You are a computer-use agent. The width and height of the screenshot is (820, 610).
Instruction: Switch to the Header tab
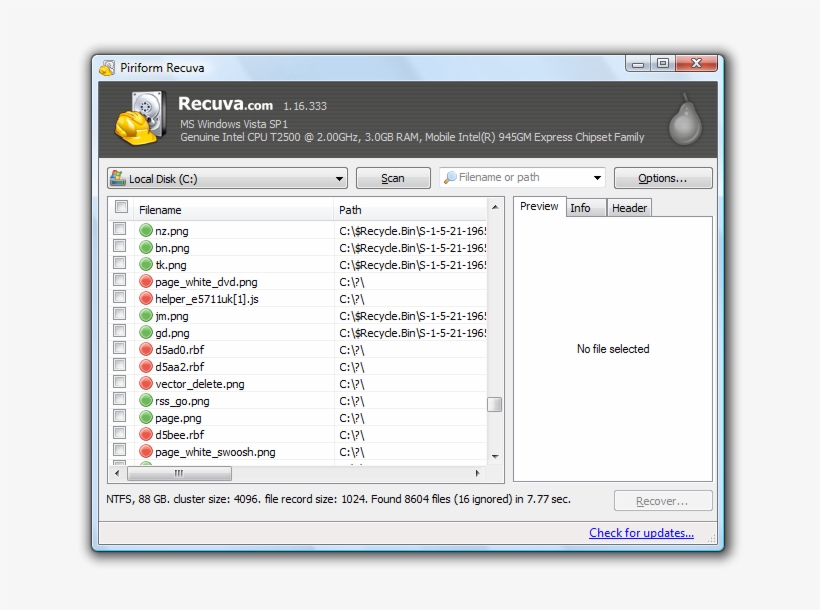[x=629, y=207]
